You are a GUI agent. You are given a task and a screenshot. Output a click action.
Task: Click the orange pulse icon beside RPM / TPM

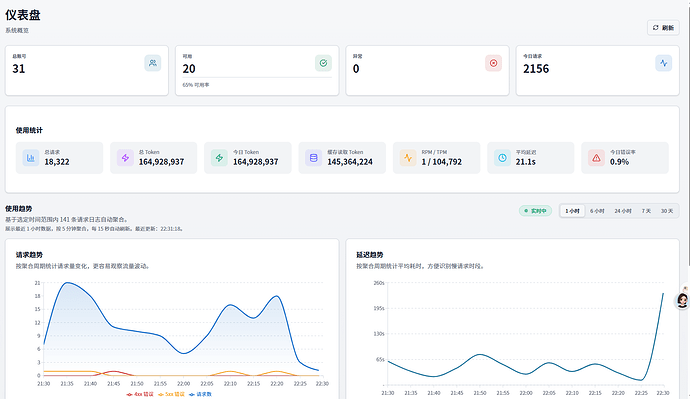click(x=408, y=157)
